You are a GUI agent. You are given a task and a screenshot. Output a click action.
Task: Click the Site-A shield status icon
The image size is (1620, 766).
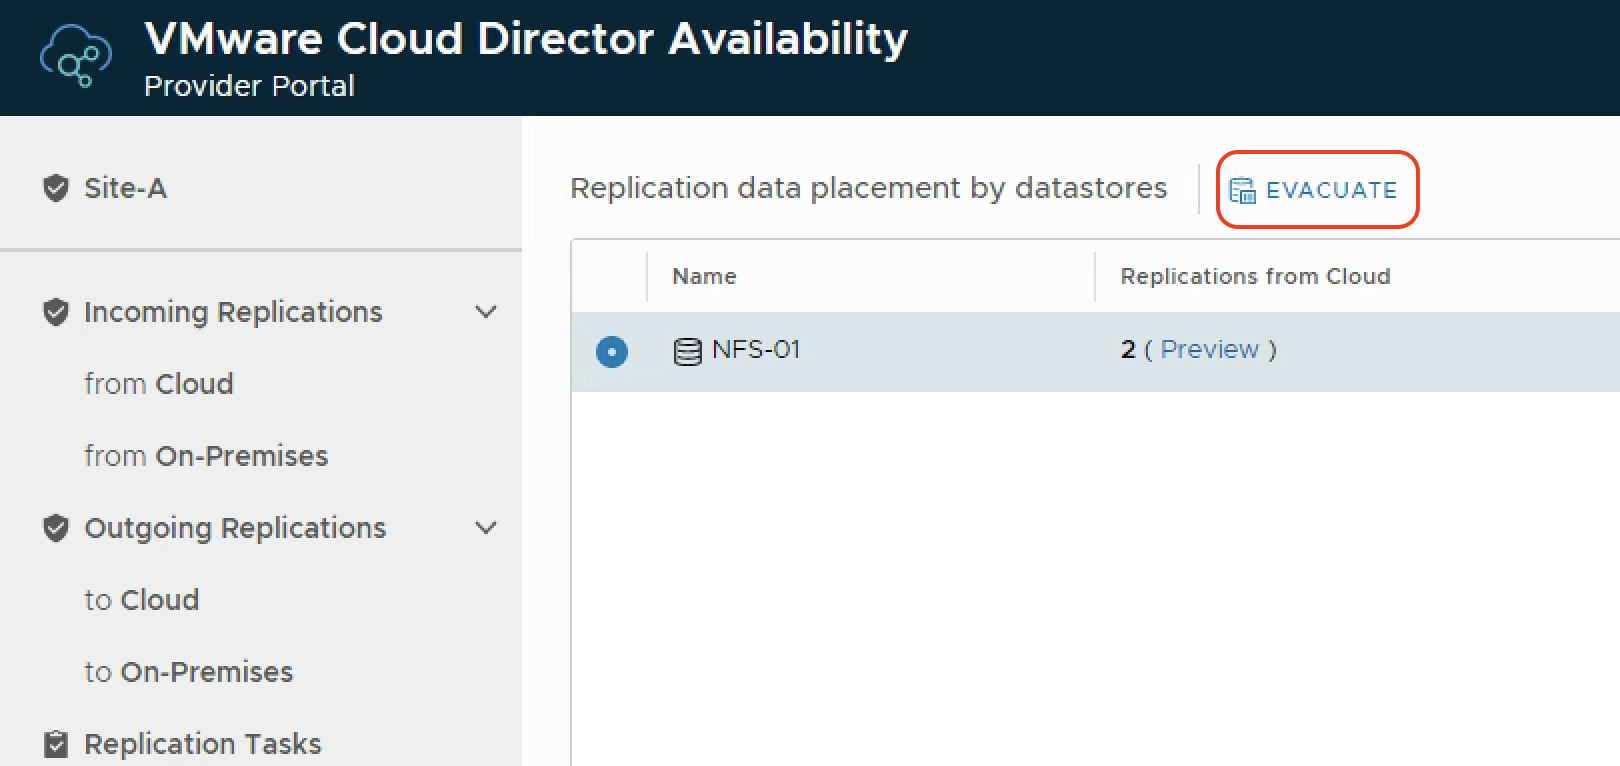[56, 188]
